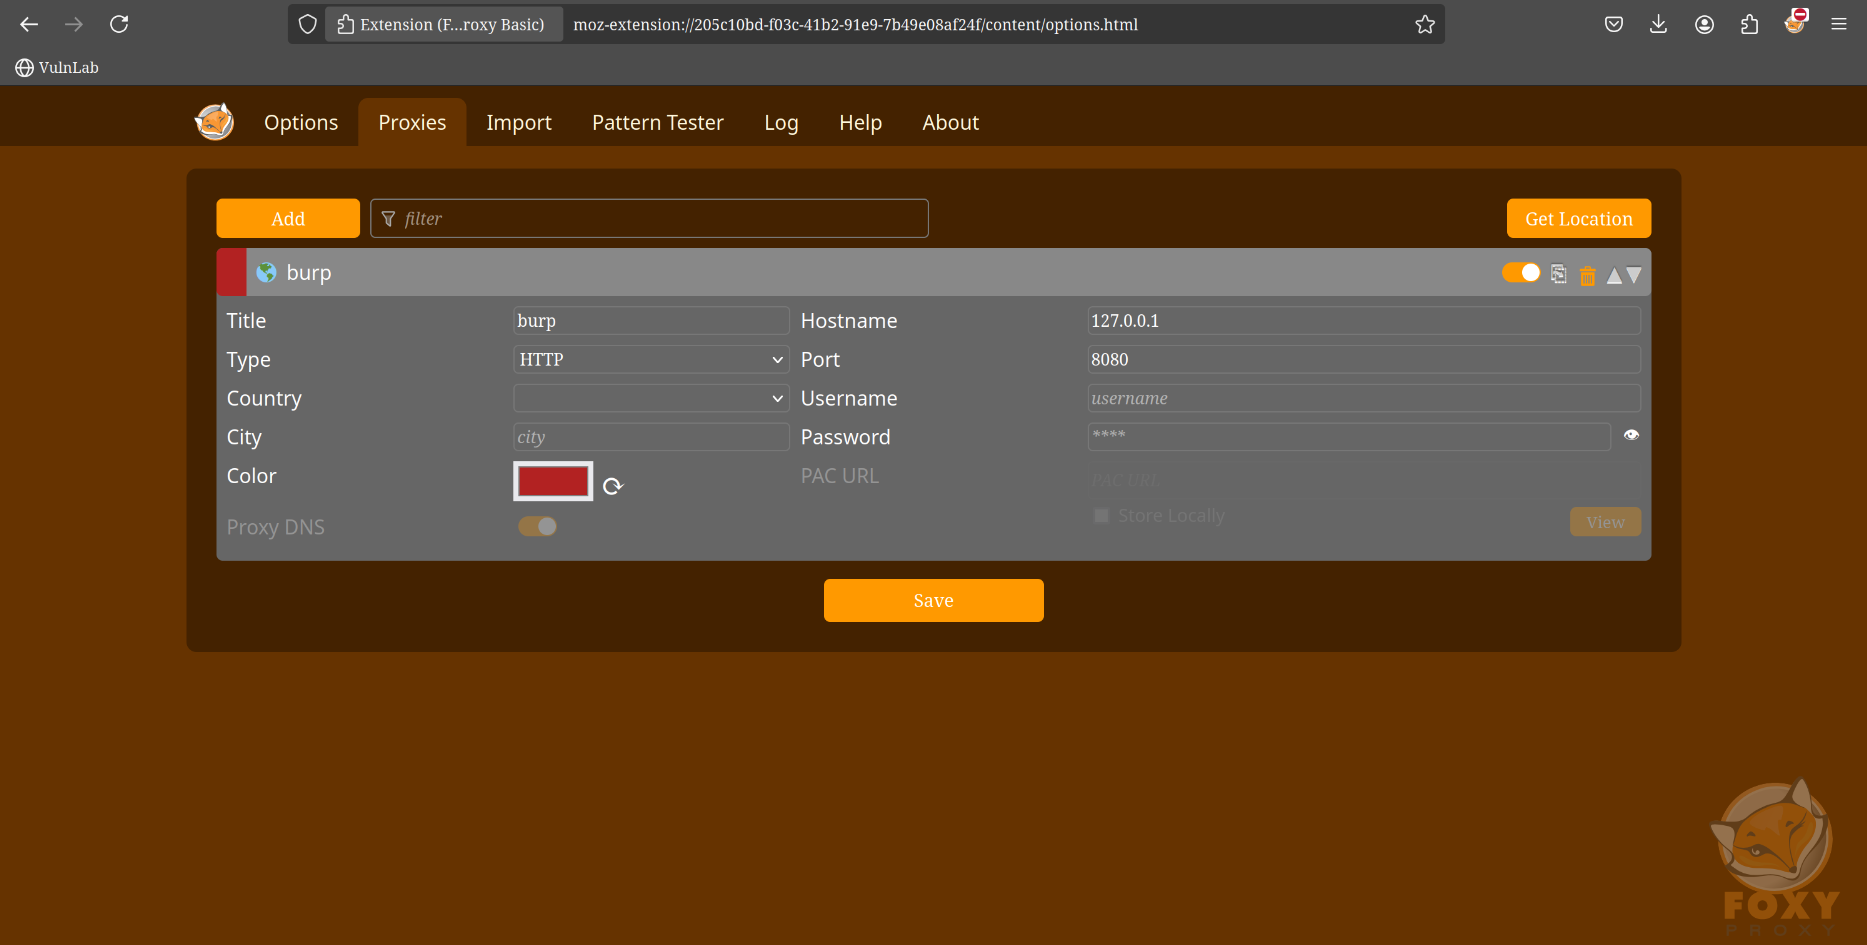
Task: Click the PAC URL input field
Action: click(x=1364, y=480)
